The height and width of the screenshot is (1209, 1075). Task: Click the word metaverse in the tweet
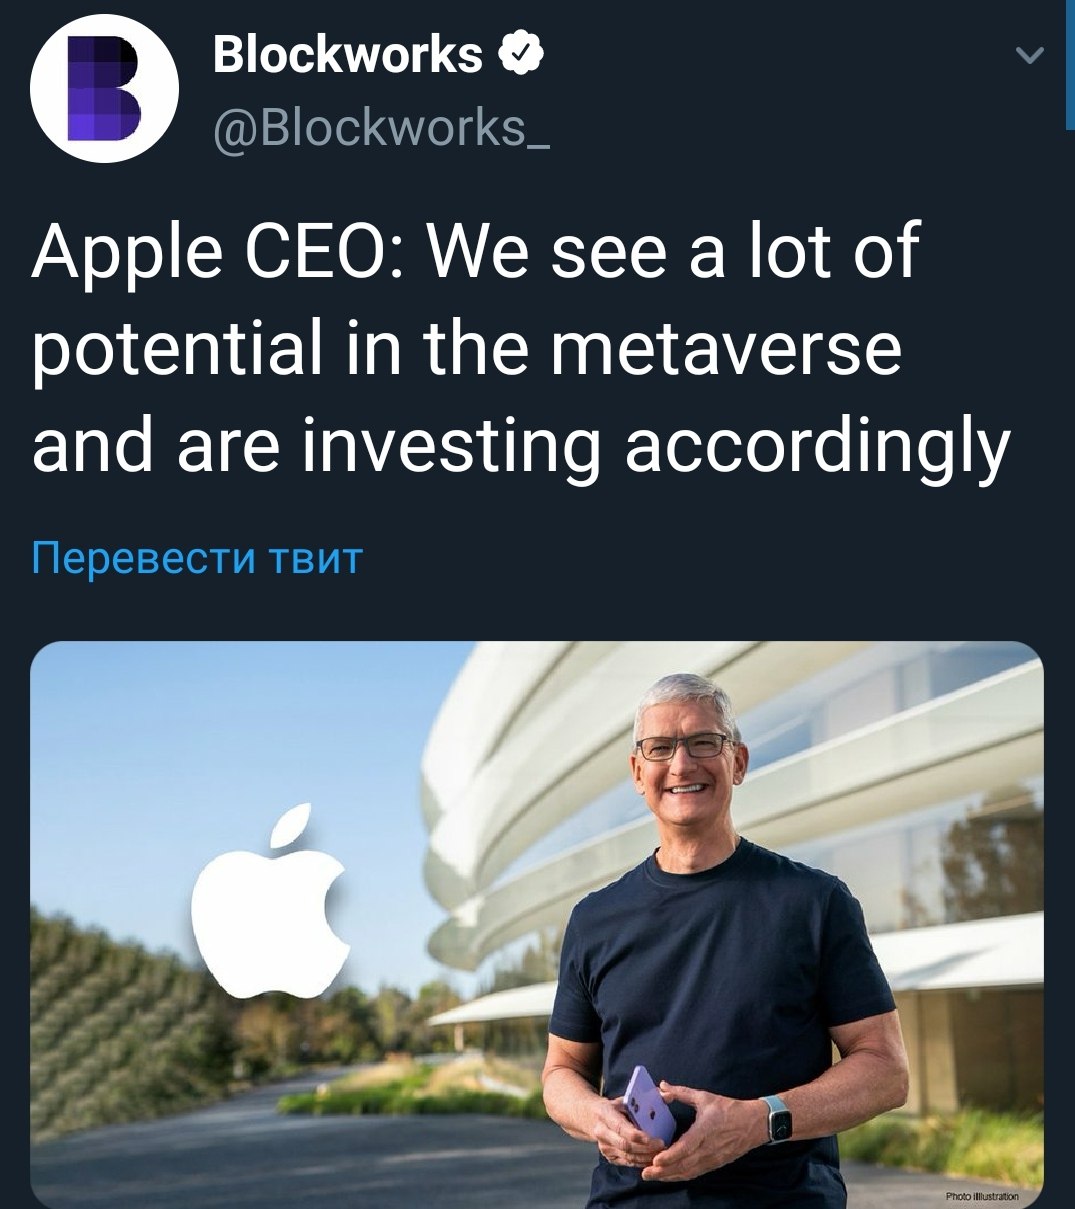point(726,347)
